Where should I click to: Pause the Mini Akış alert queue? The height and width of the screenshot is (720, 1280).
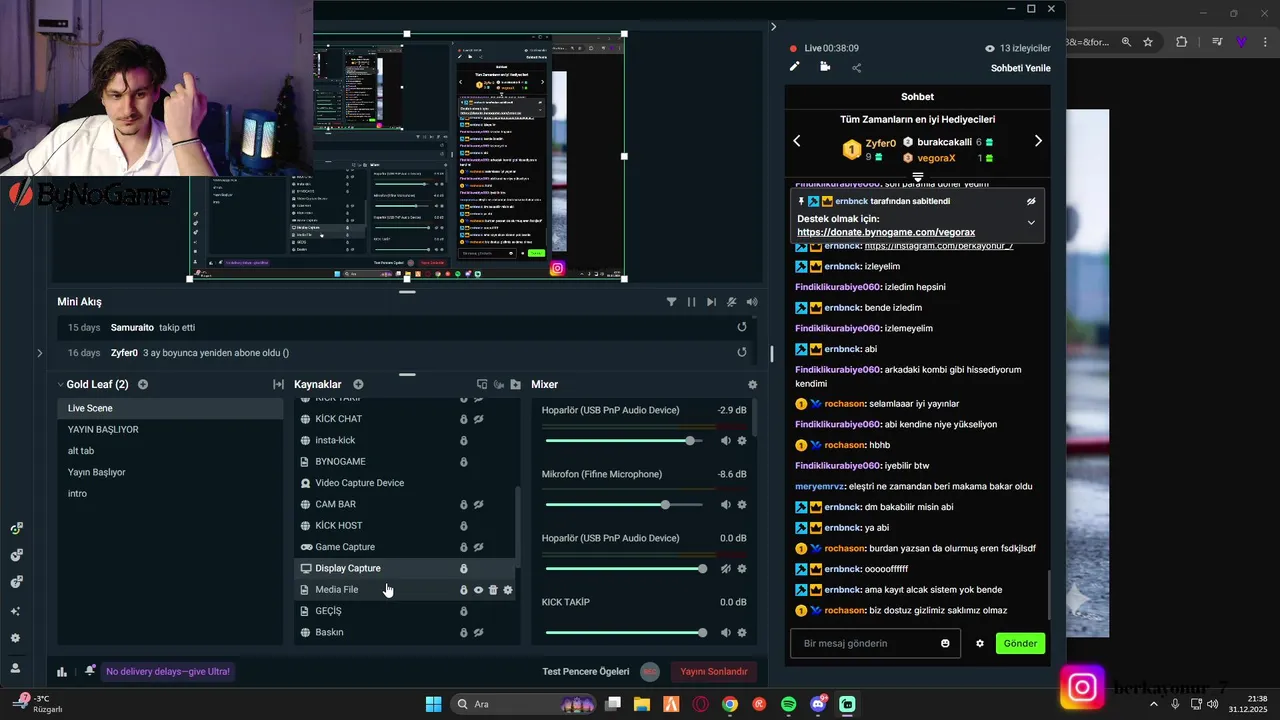point(691,302)
